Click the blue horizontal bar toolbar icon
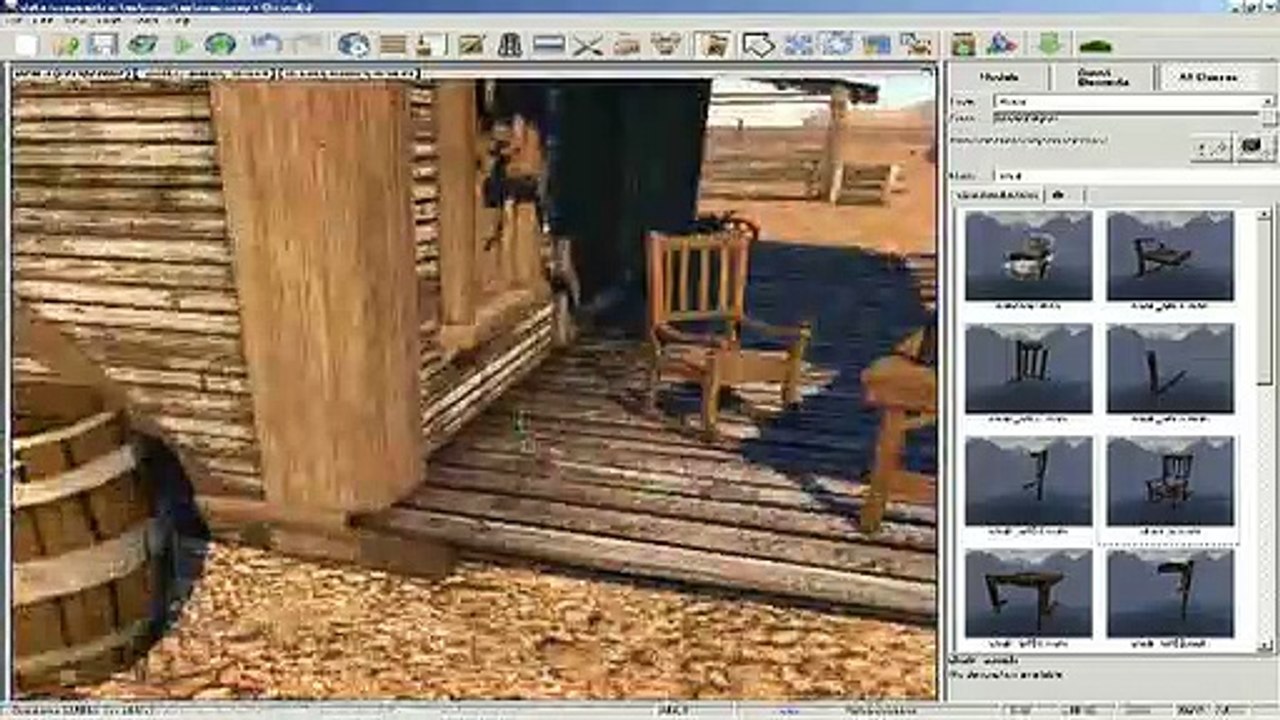The height and width of the screenshot is (720, 1280). 549,45
